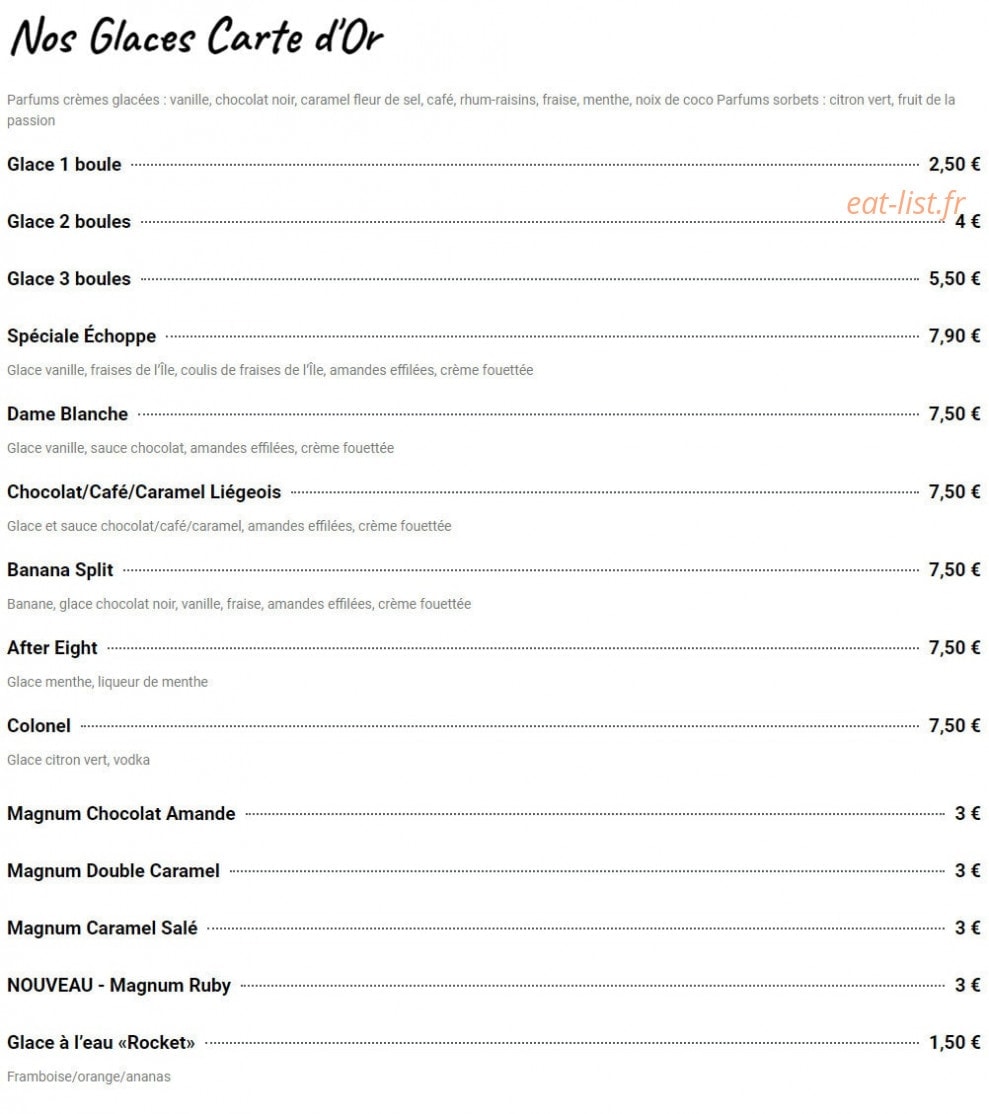Select NOUVEAU - Magnum Ruby entry

(x=119, y=985)
